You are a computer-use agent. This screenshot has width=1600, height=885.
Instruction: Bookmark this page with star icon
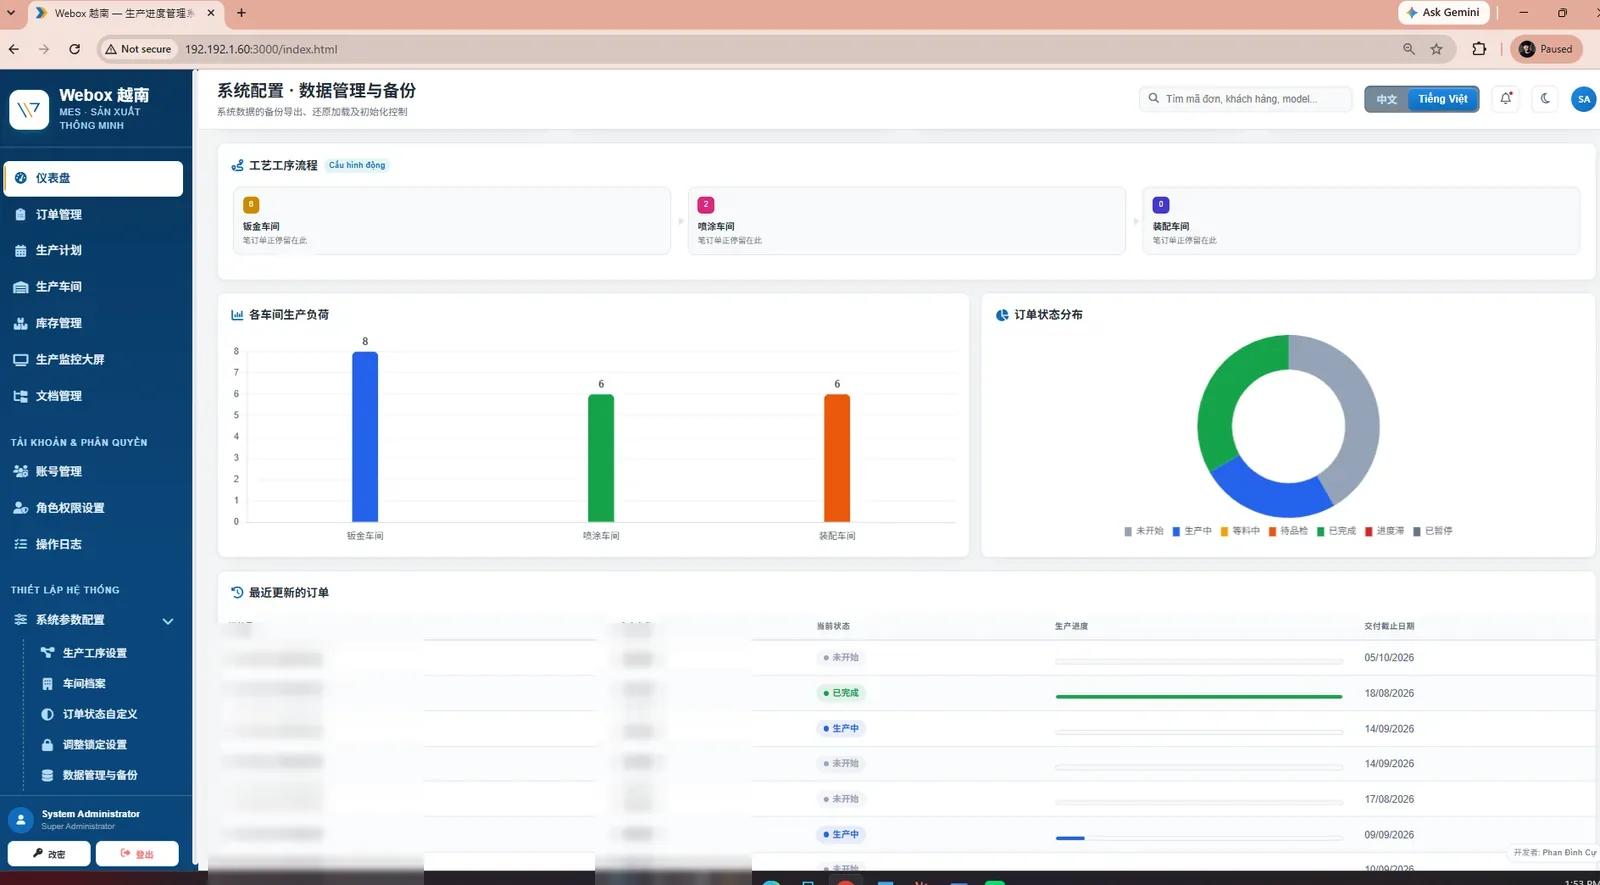click(1436, 49)
